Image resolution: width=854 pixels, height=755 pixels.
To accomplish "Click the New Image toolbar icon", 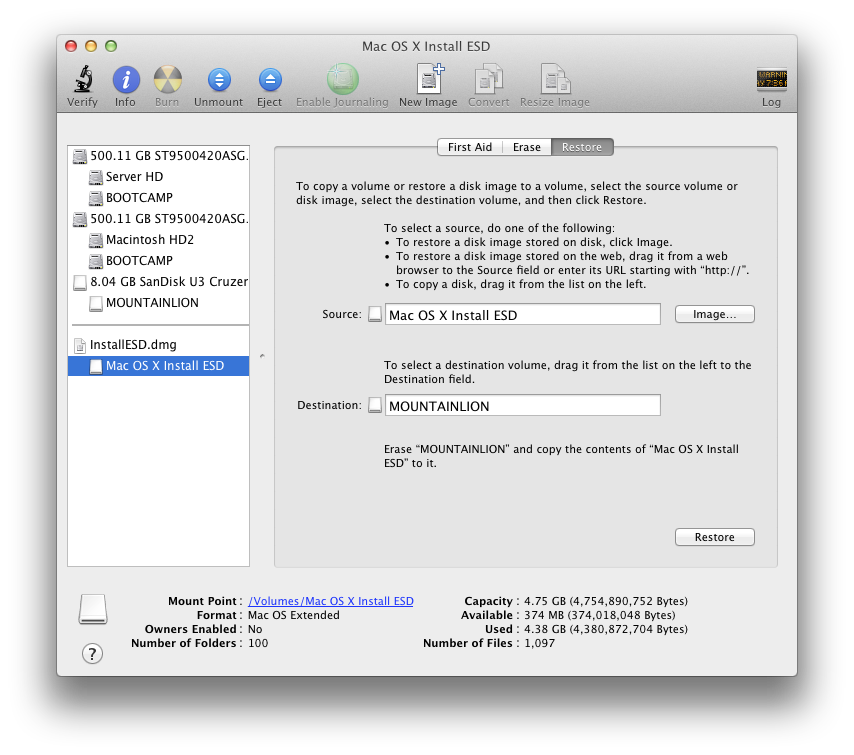I will coord(428,80).
